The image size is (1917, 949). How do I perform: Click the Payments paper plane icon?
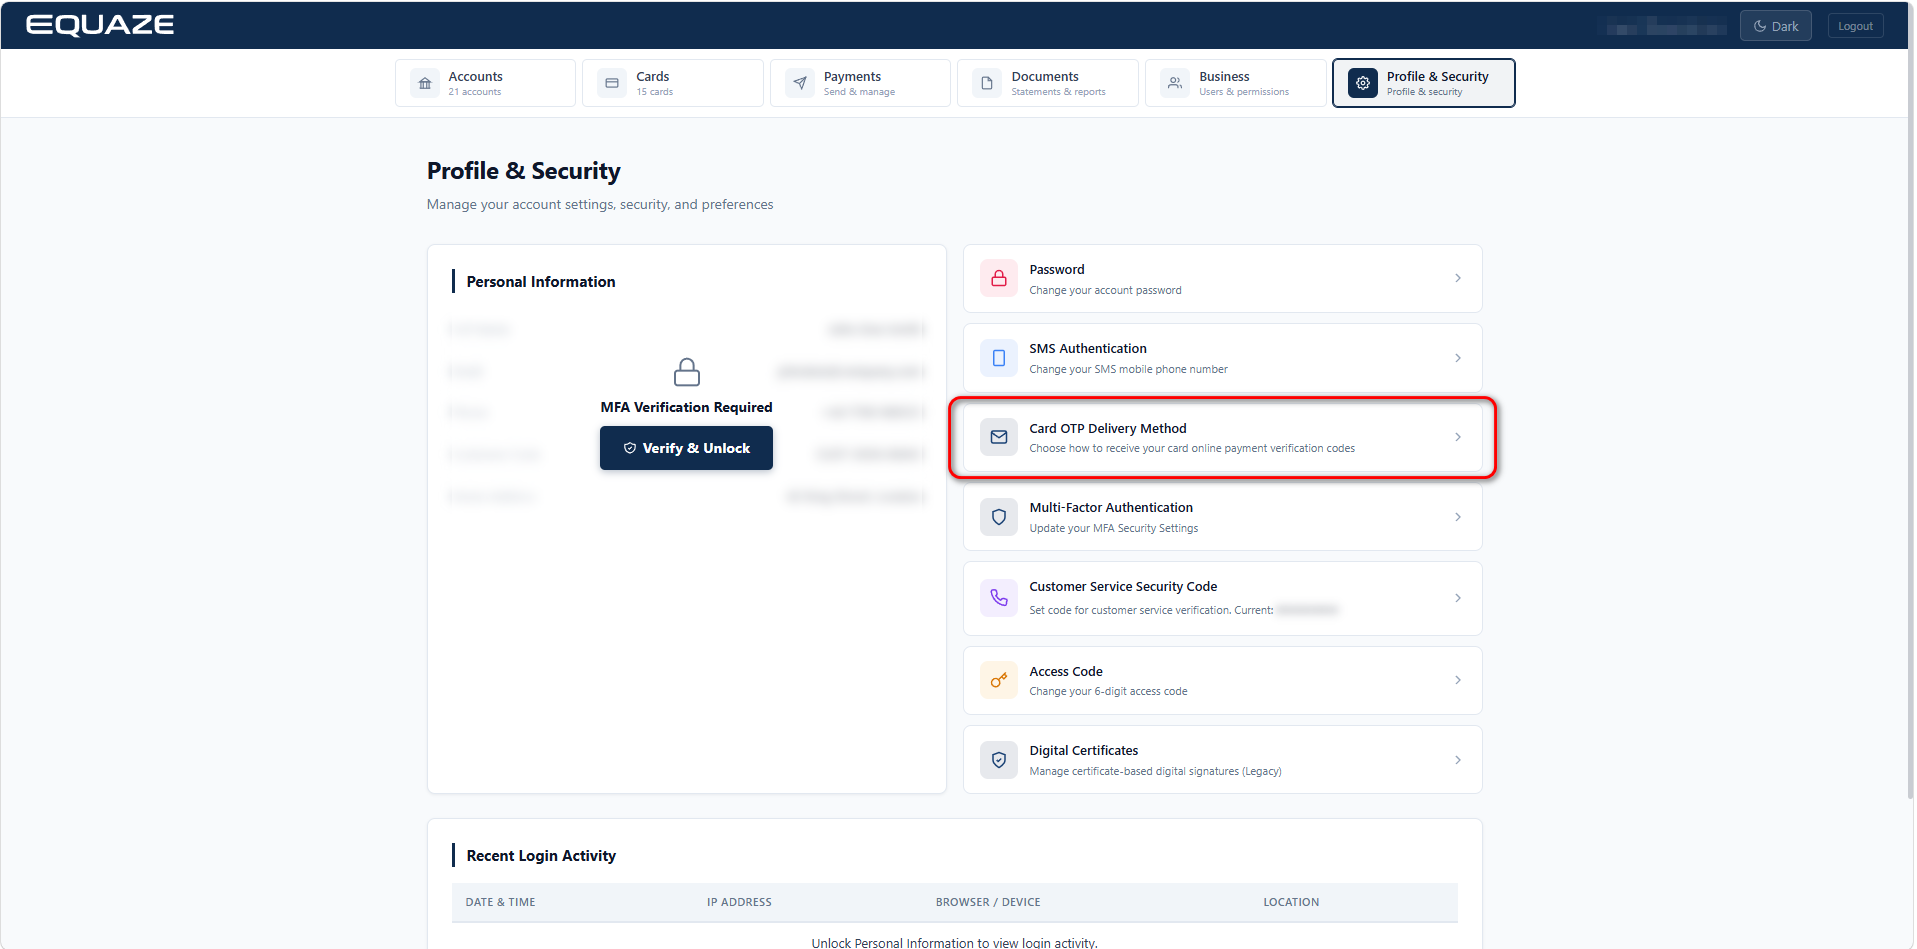tap(800, 83)
